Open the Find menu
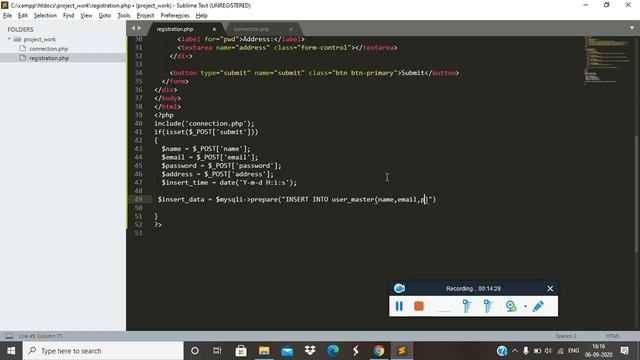The image size is (640, 360). pyautogui.click(x=68, y=16)
